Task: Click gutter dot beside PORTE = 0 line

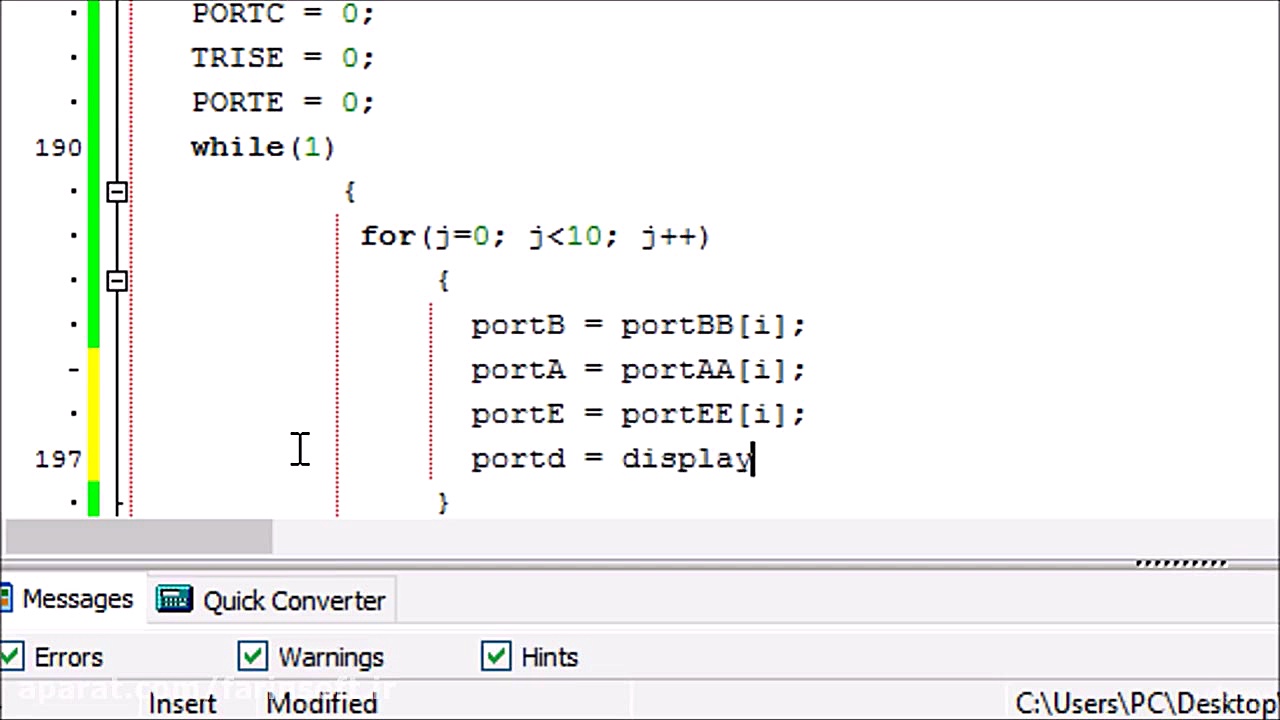Action: 74,102
